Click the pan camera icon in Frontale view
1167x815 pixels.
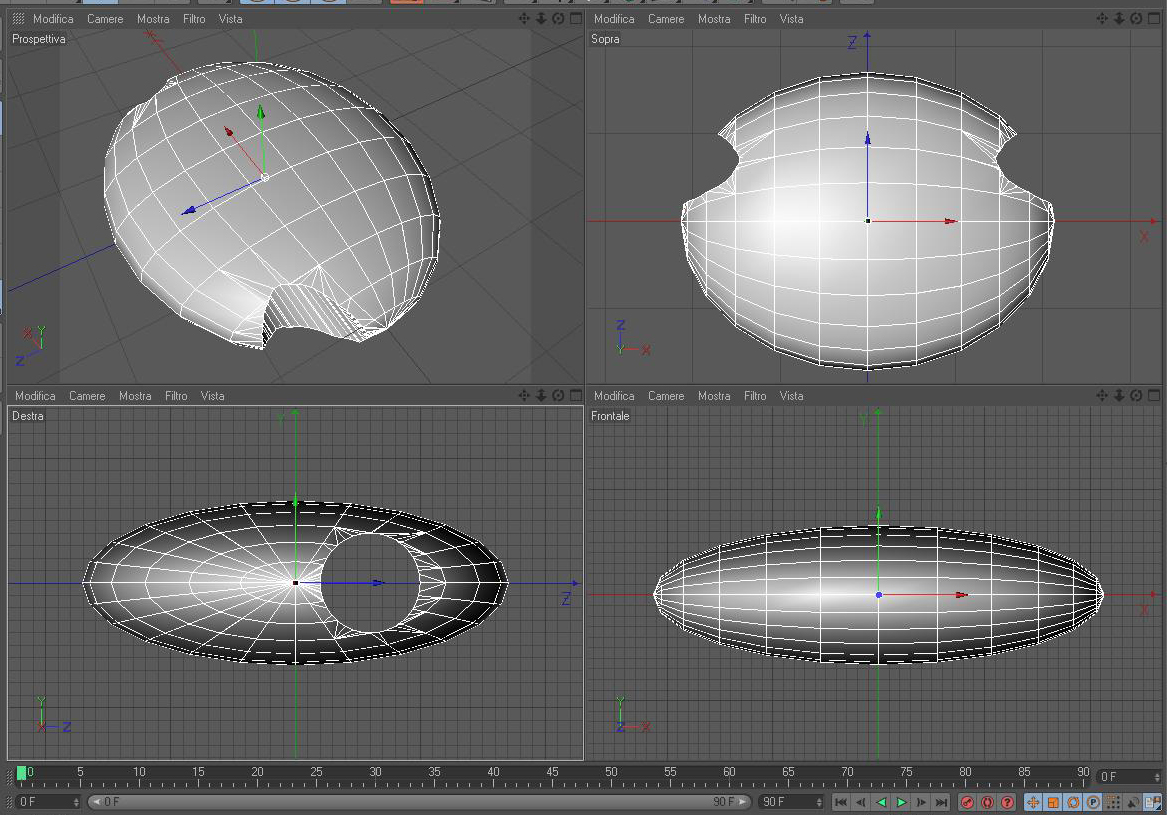click(1102, 395)
